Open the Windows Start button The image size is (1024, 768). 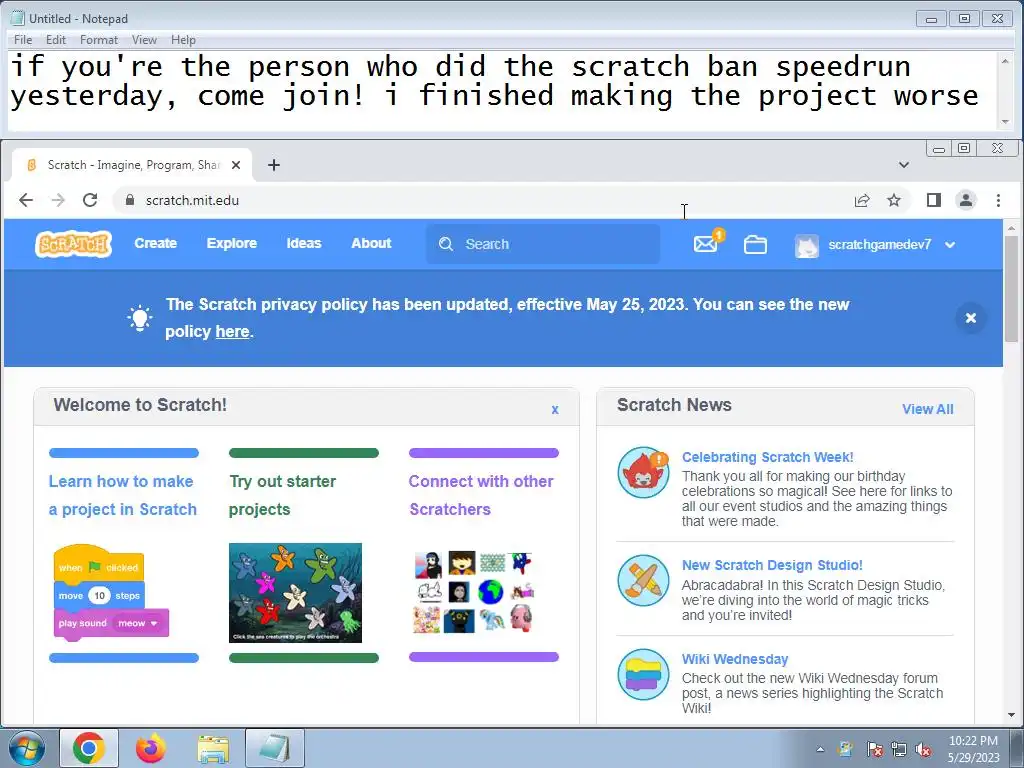25,748
